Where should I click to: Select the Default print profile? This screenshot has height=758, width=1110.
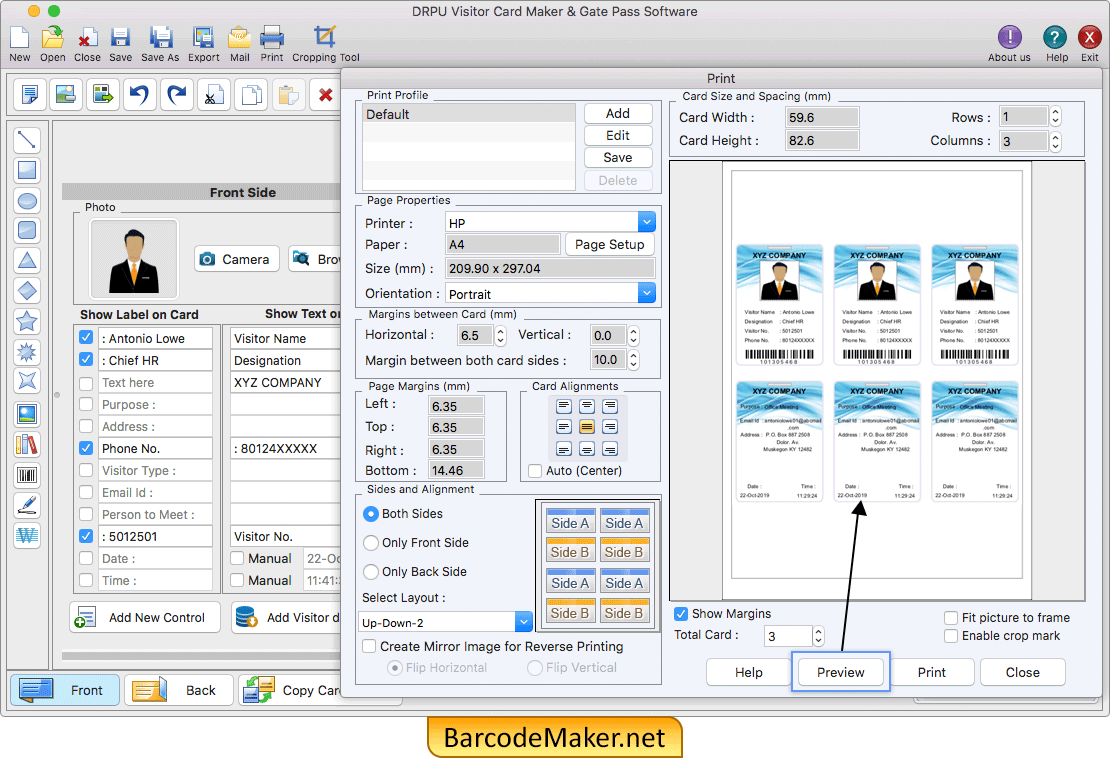pyautogui.click(x=469, y=114)
